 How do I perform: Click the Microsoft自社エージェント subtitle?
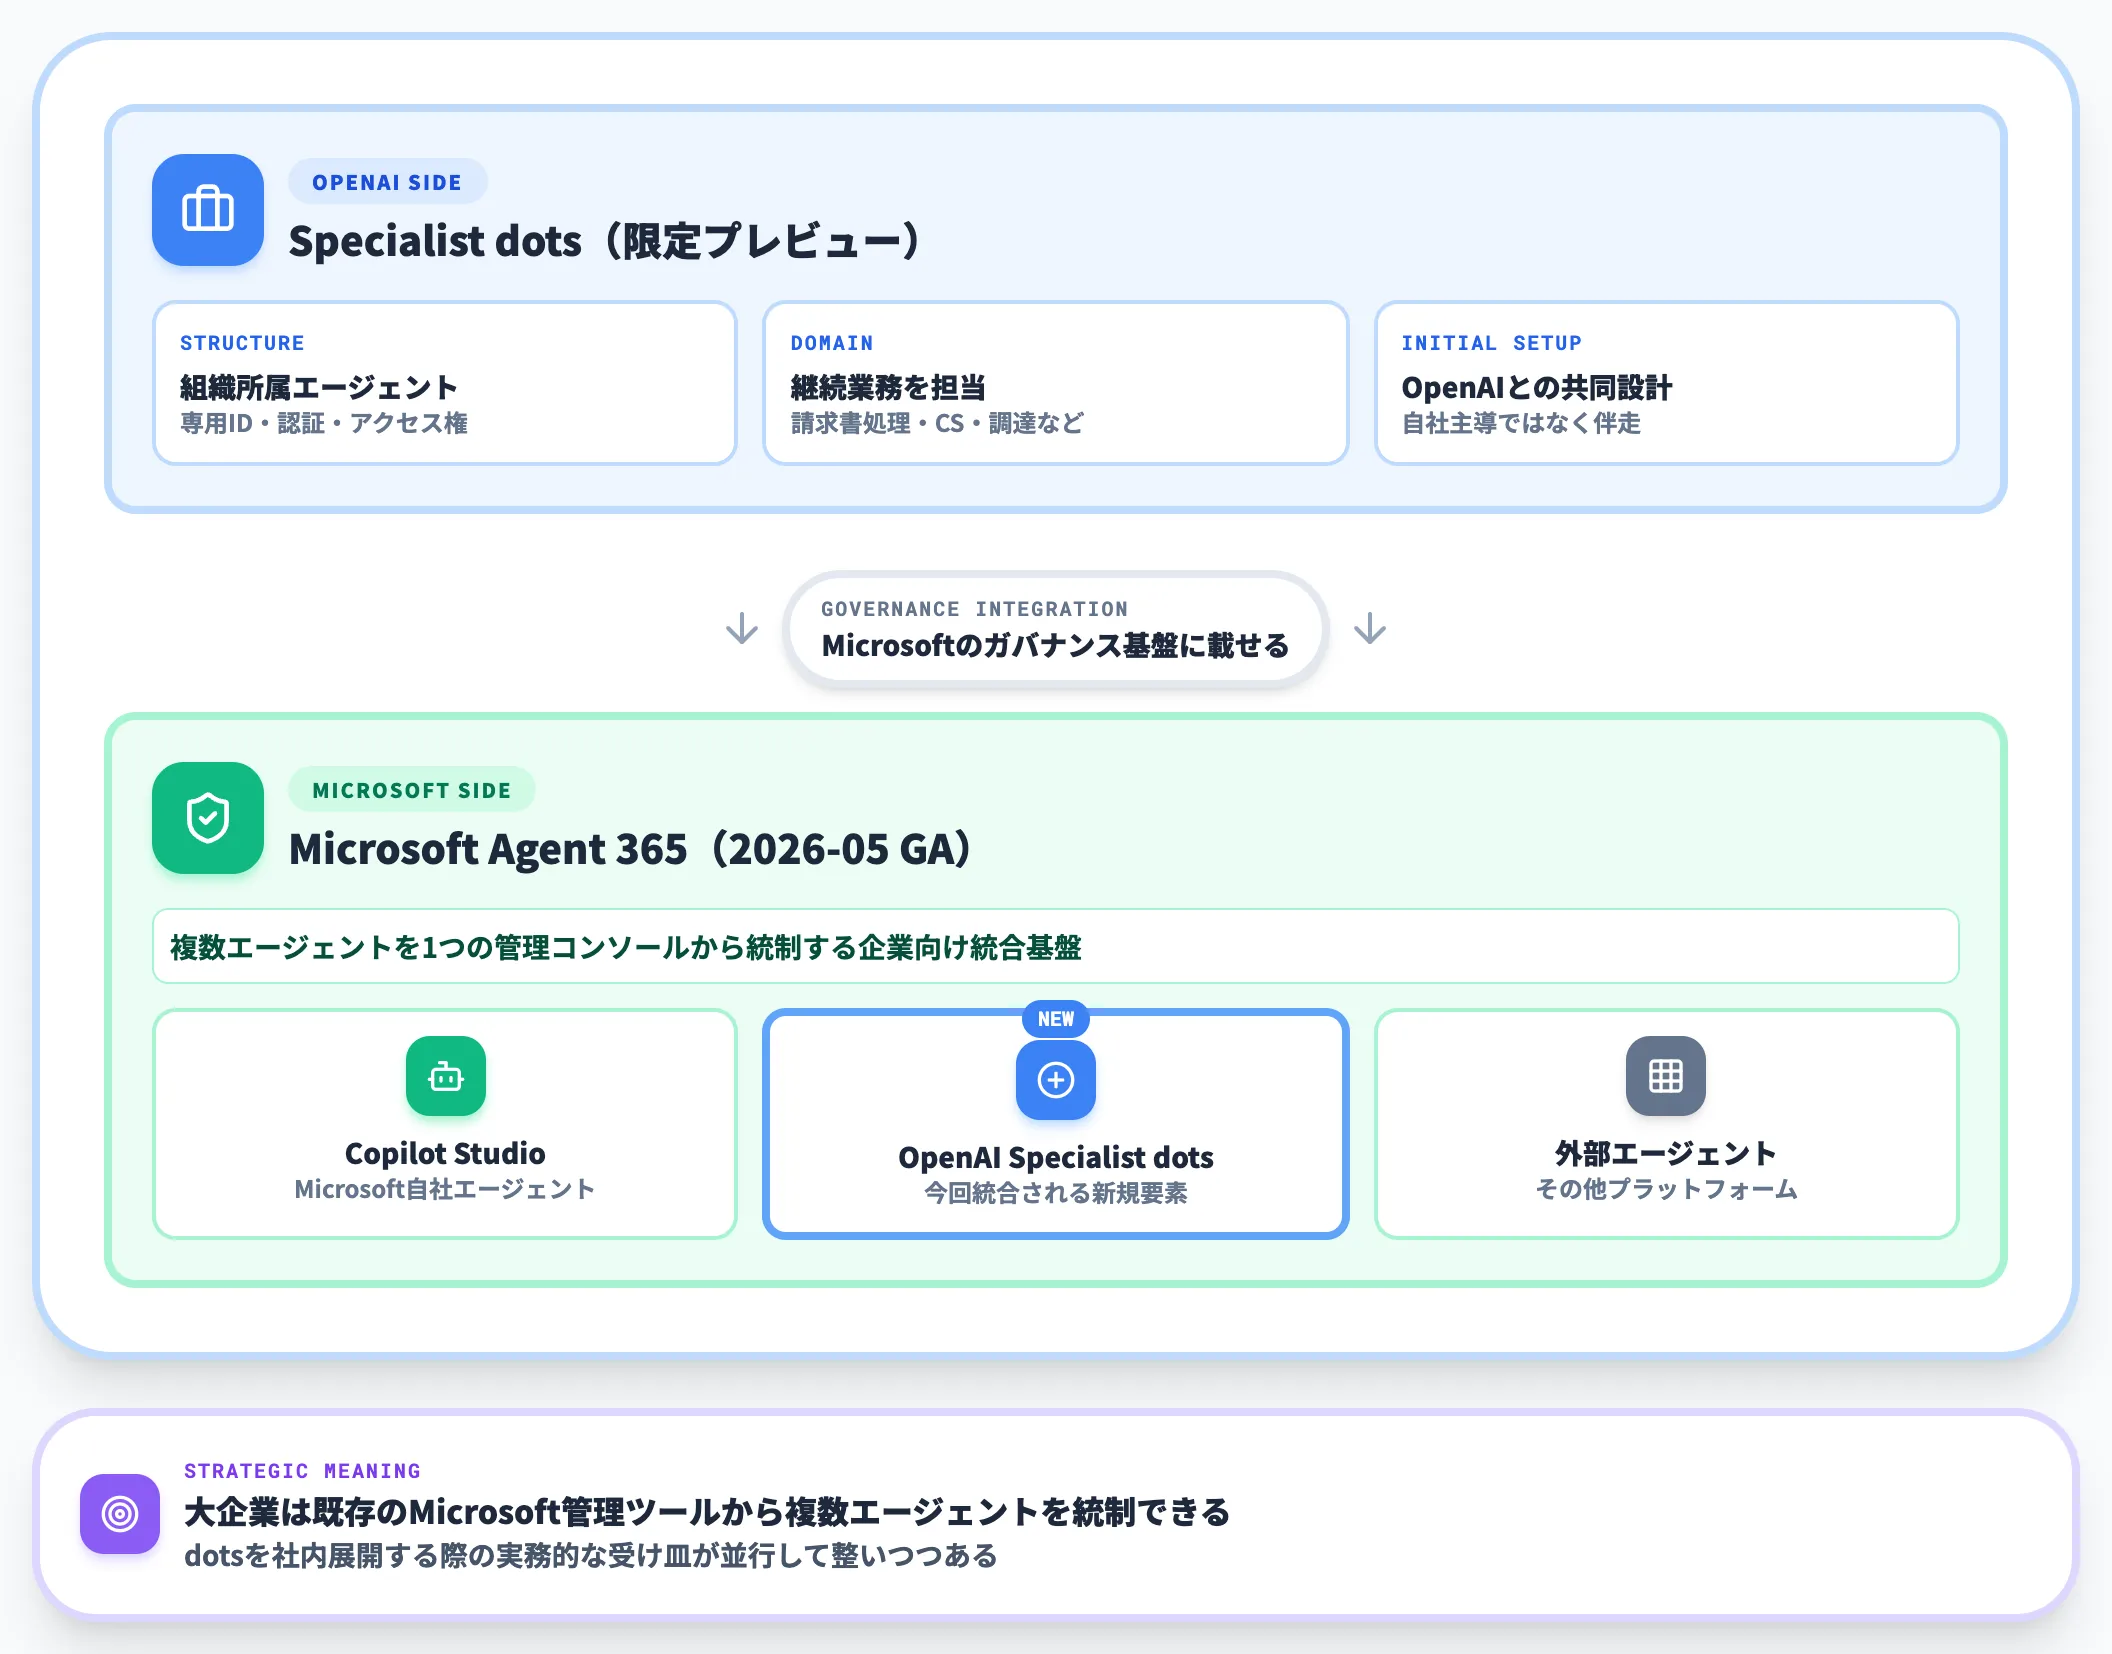click(x=445, y=1189)
